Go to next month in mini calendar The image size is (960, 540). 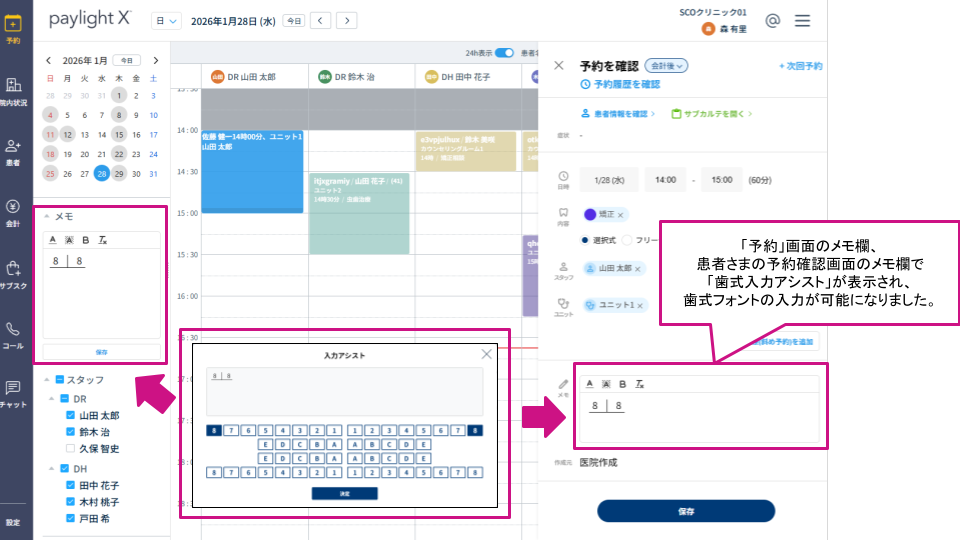[x=156, y=61]
